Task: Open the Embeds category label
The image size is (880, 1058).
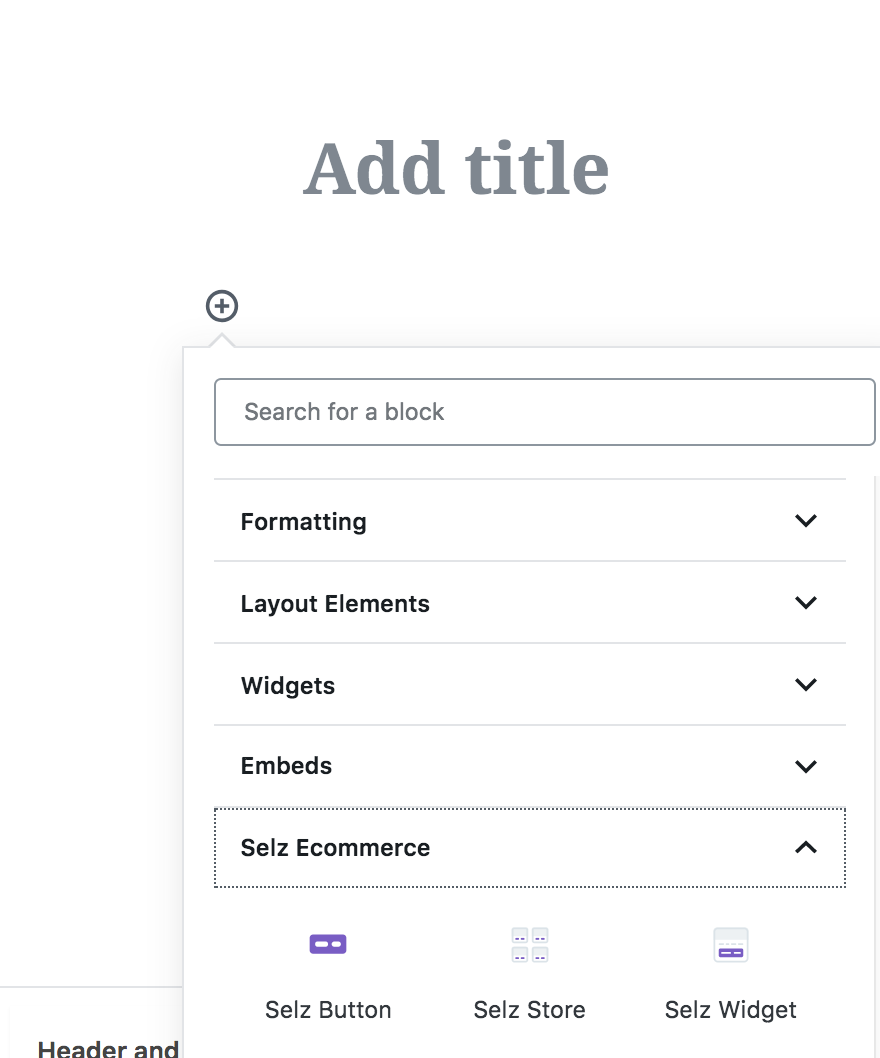Action: pyautogui.click(x=287, y=766)
